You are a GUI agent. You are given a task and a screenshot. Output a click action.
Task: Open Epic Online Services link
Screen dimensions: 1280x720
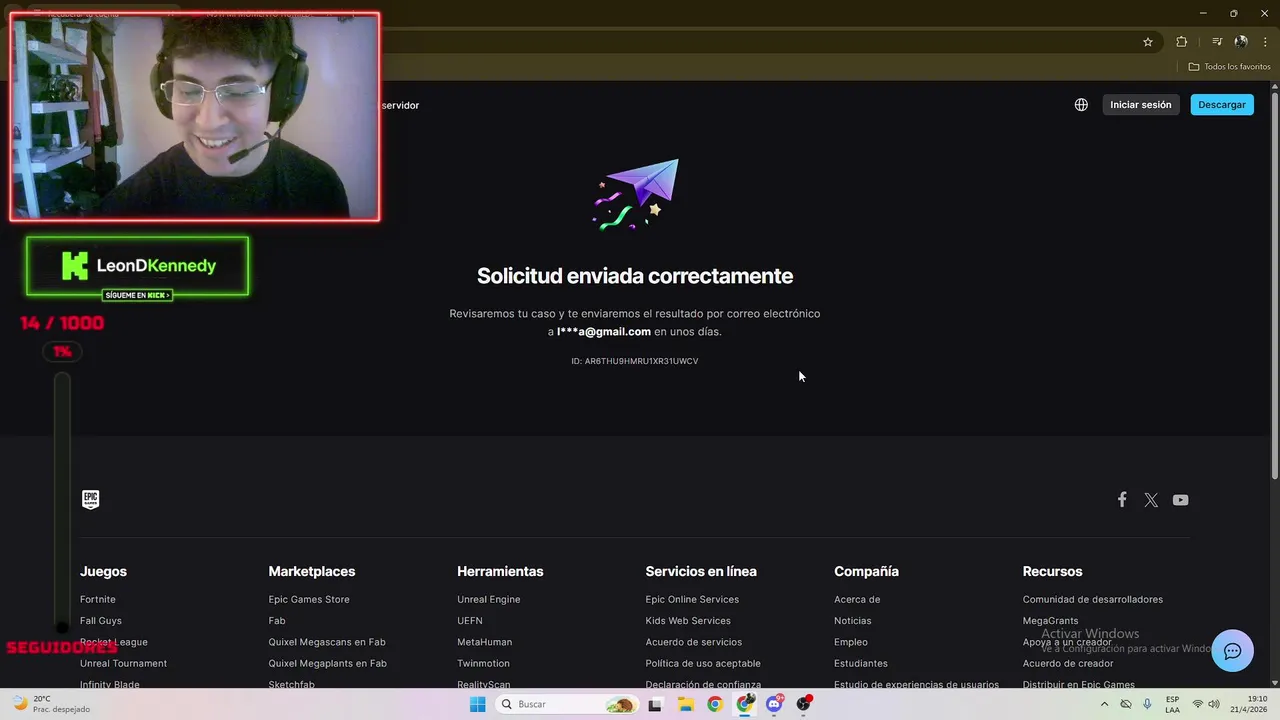click(x=692, y=599)
